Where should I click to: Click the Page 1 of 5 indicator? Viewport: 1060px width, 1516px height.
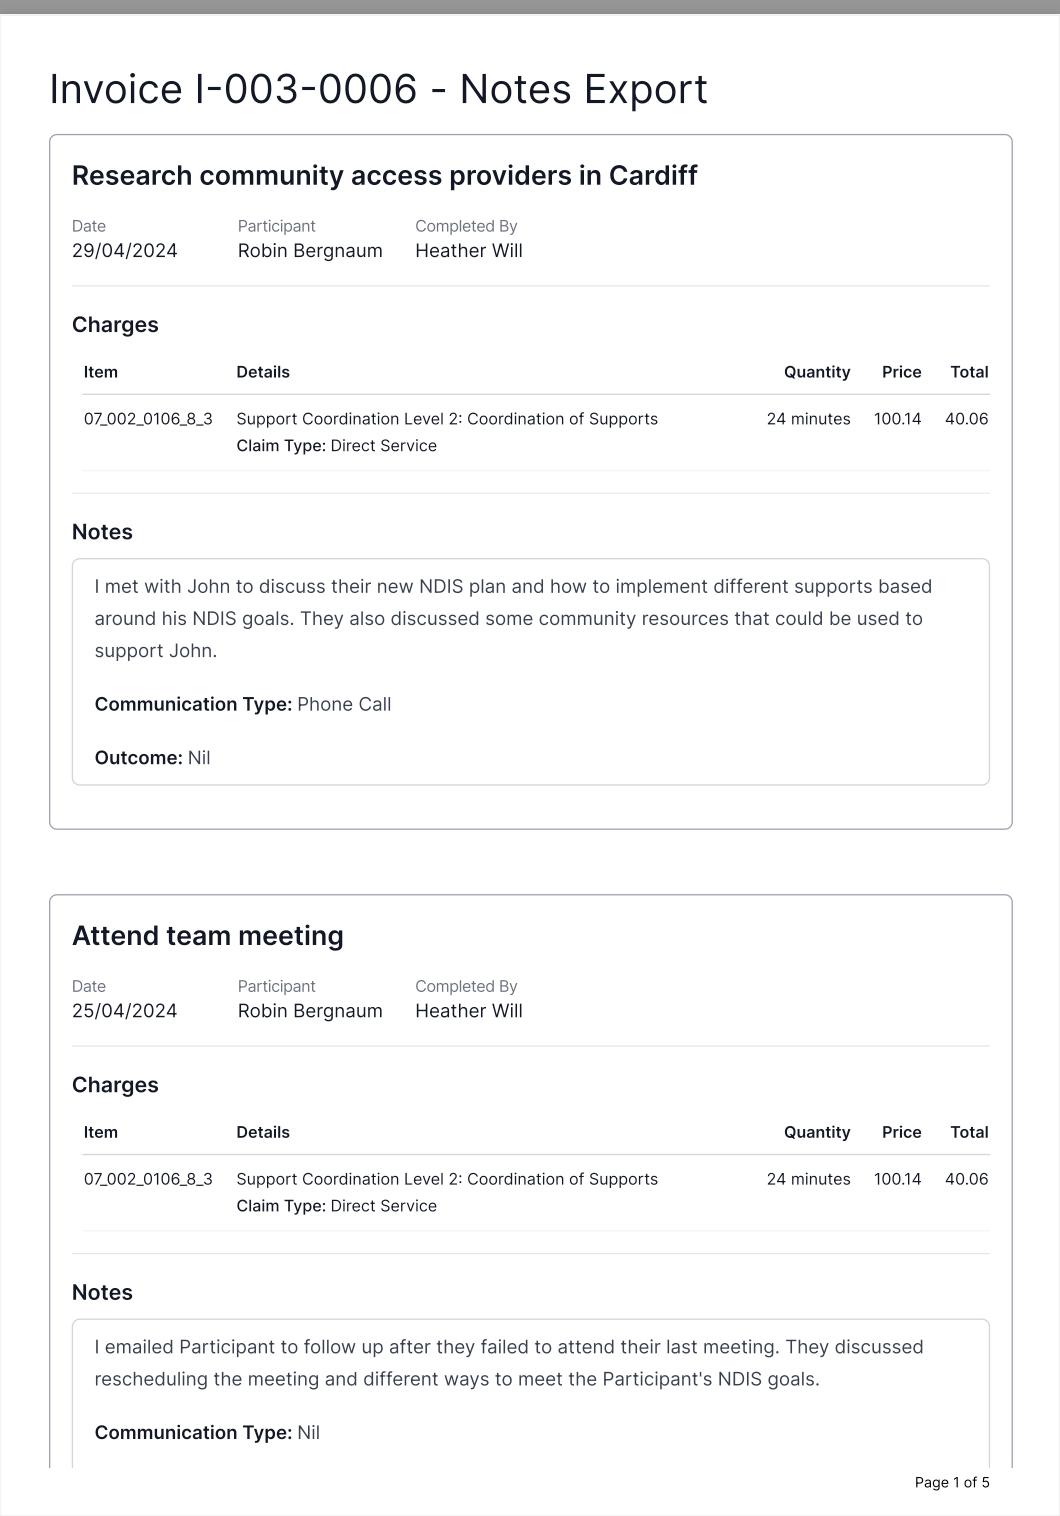(951, 1482)
